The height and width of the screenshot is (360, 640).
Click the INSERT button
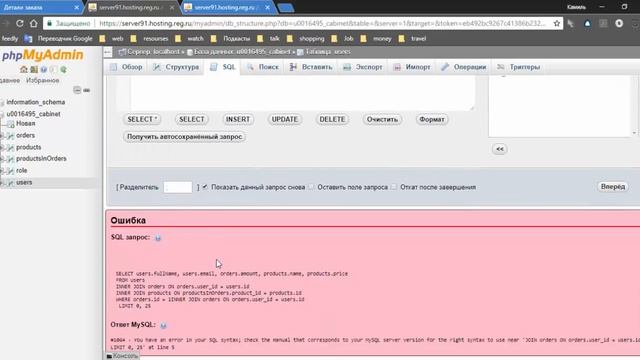238,119
